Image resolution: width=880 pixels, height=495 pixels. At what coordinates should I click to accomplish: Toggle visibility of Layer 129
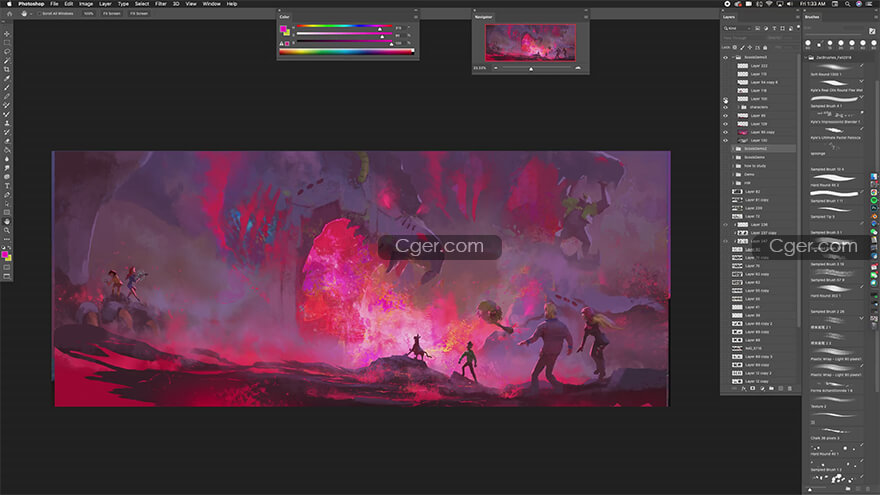coord(725,124)
